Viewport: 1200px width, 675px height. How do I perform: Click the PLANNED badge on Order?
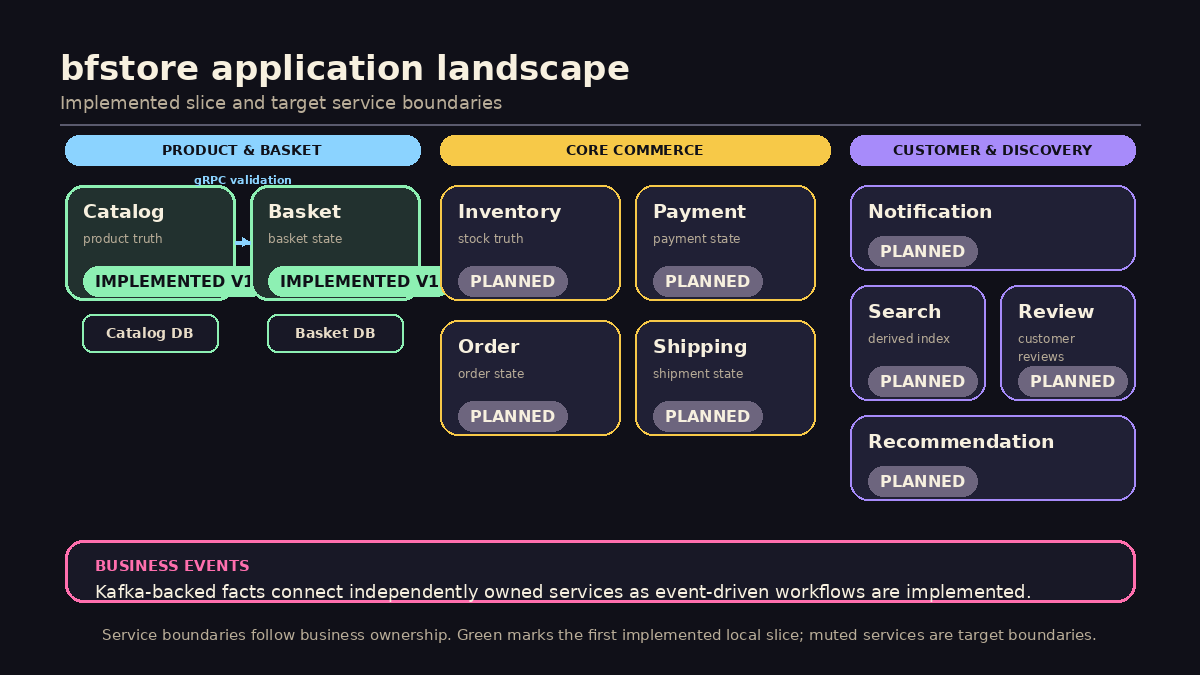coord(513,416)
